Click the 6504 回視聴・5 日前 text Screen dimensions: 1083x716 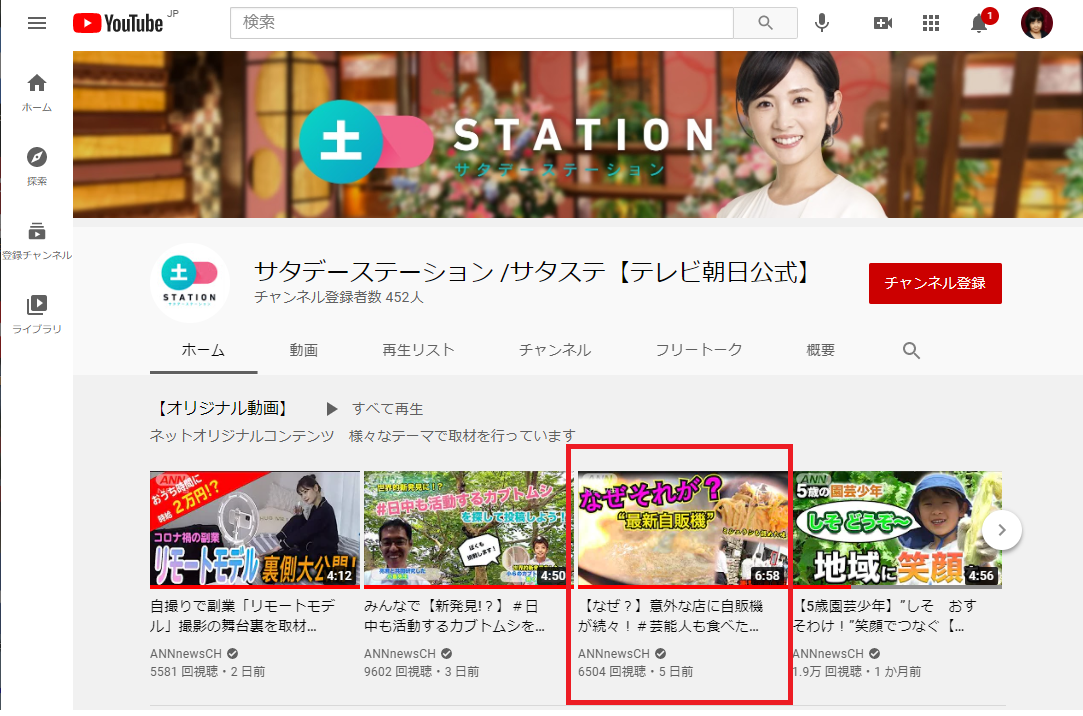pos(635,671)
